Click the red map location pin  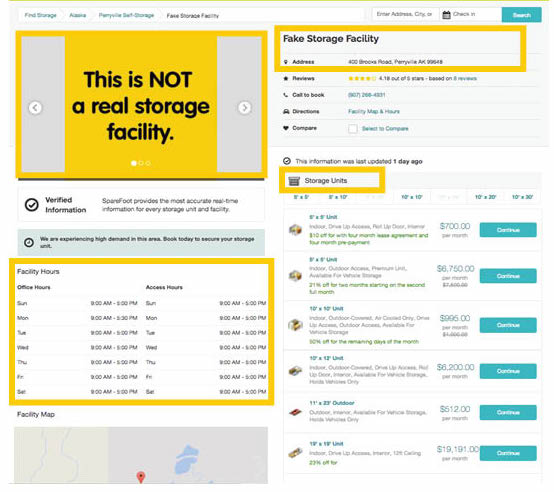pos(141,477)
